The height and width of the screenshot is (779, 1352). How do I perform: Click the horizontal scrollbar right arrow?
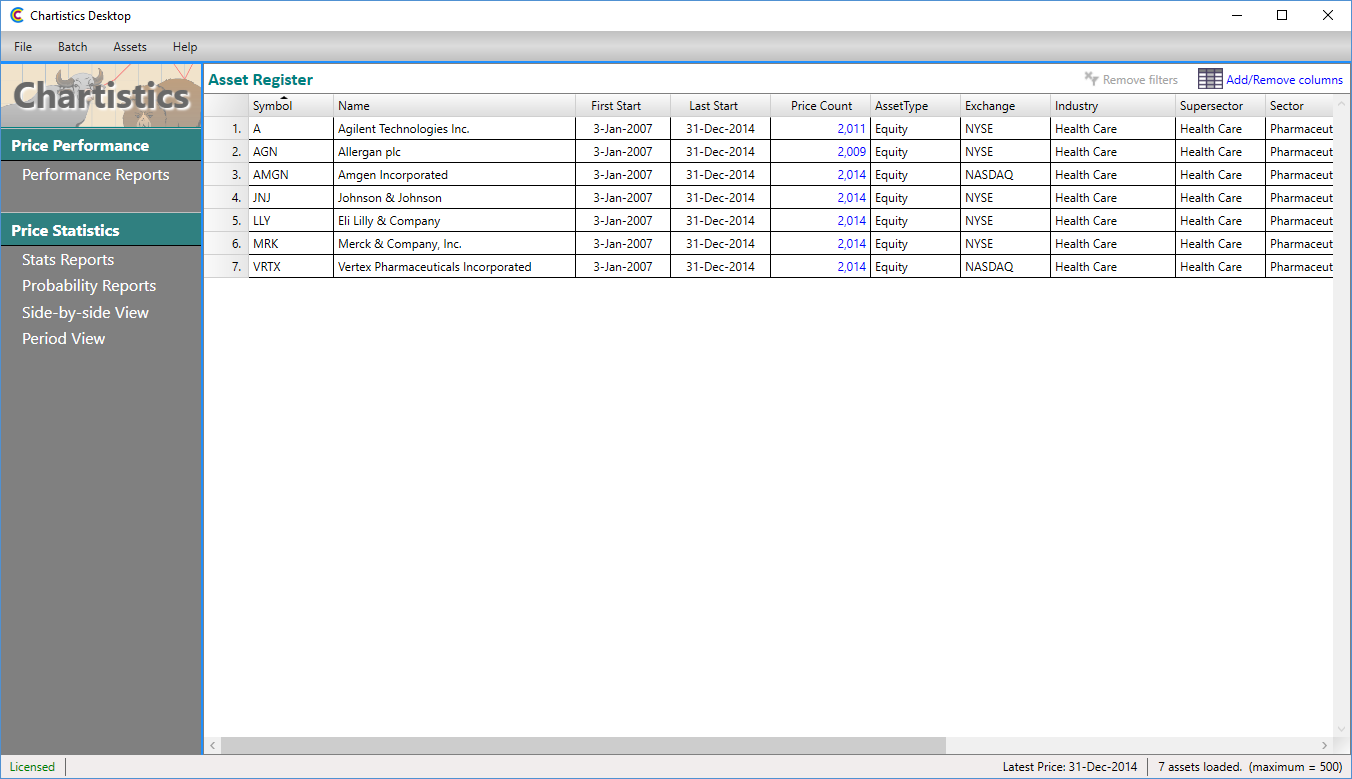(1325, 746)
